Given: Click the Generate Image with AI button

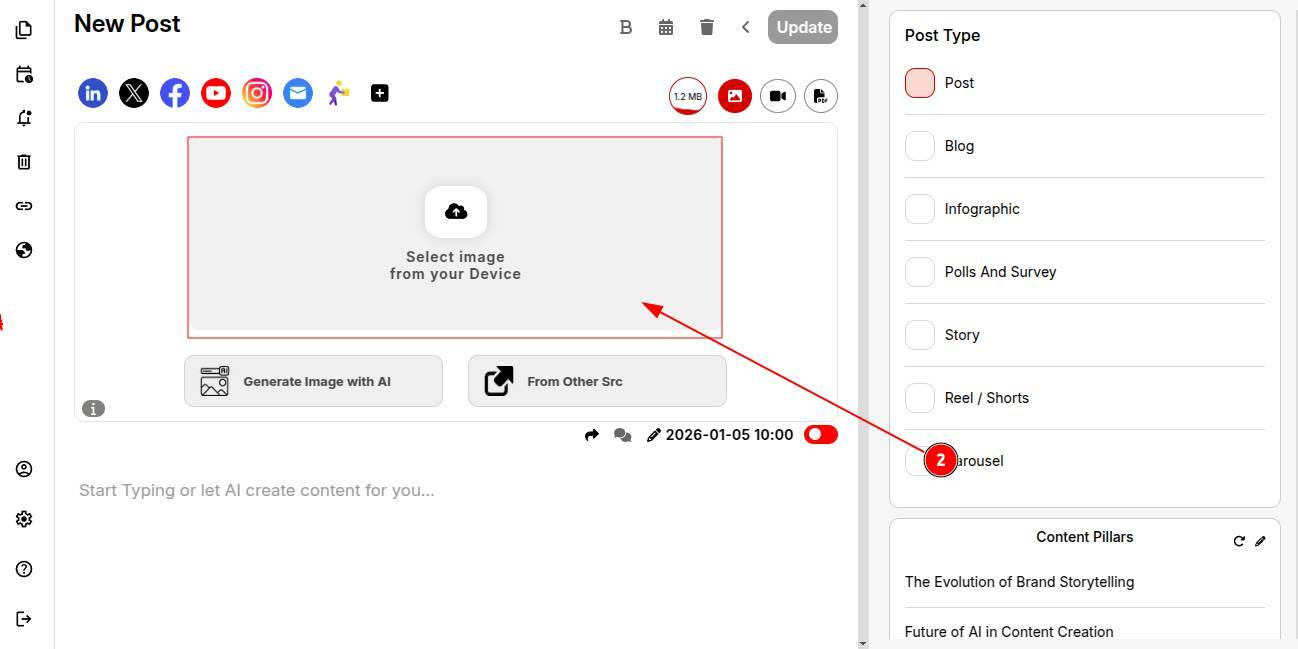Looking at the screenshot, I should 313,381.
